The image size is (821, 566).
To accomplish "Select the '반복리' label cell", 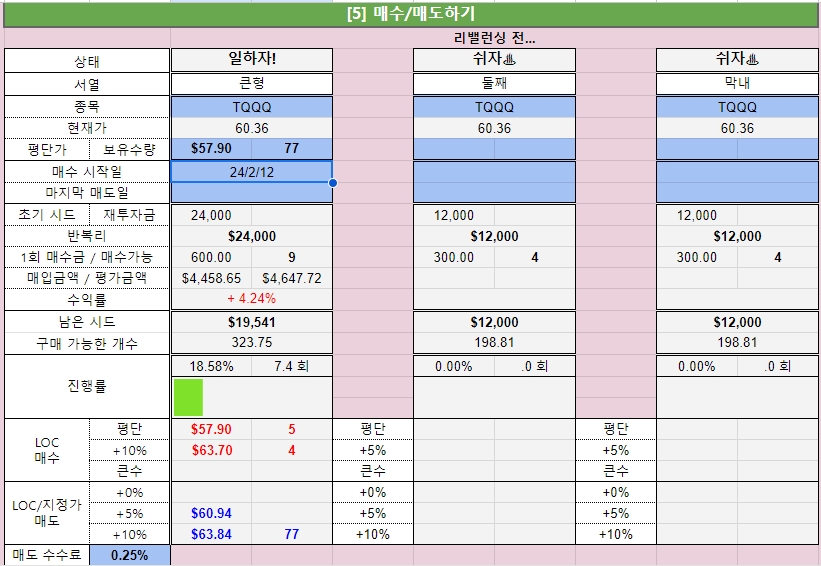I will (87, 236).
